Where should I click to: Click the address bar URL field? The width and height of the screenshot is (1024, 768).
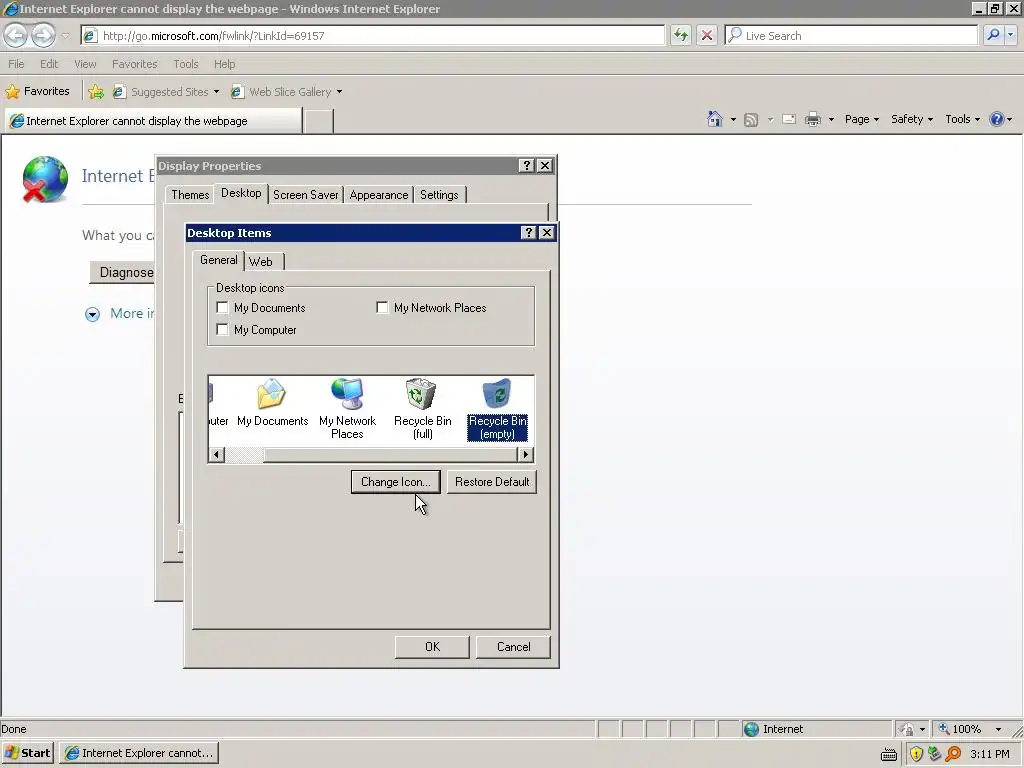374,35
